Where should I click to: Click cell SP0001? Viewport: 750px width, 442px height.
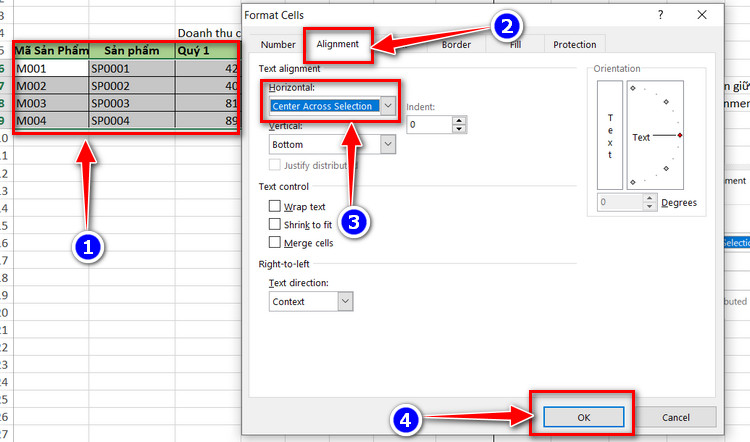click(x=132, y=68)
